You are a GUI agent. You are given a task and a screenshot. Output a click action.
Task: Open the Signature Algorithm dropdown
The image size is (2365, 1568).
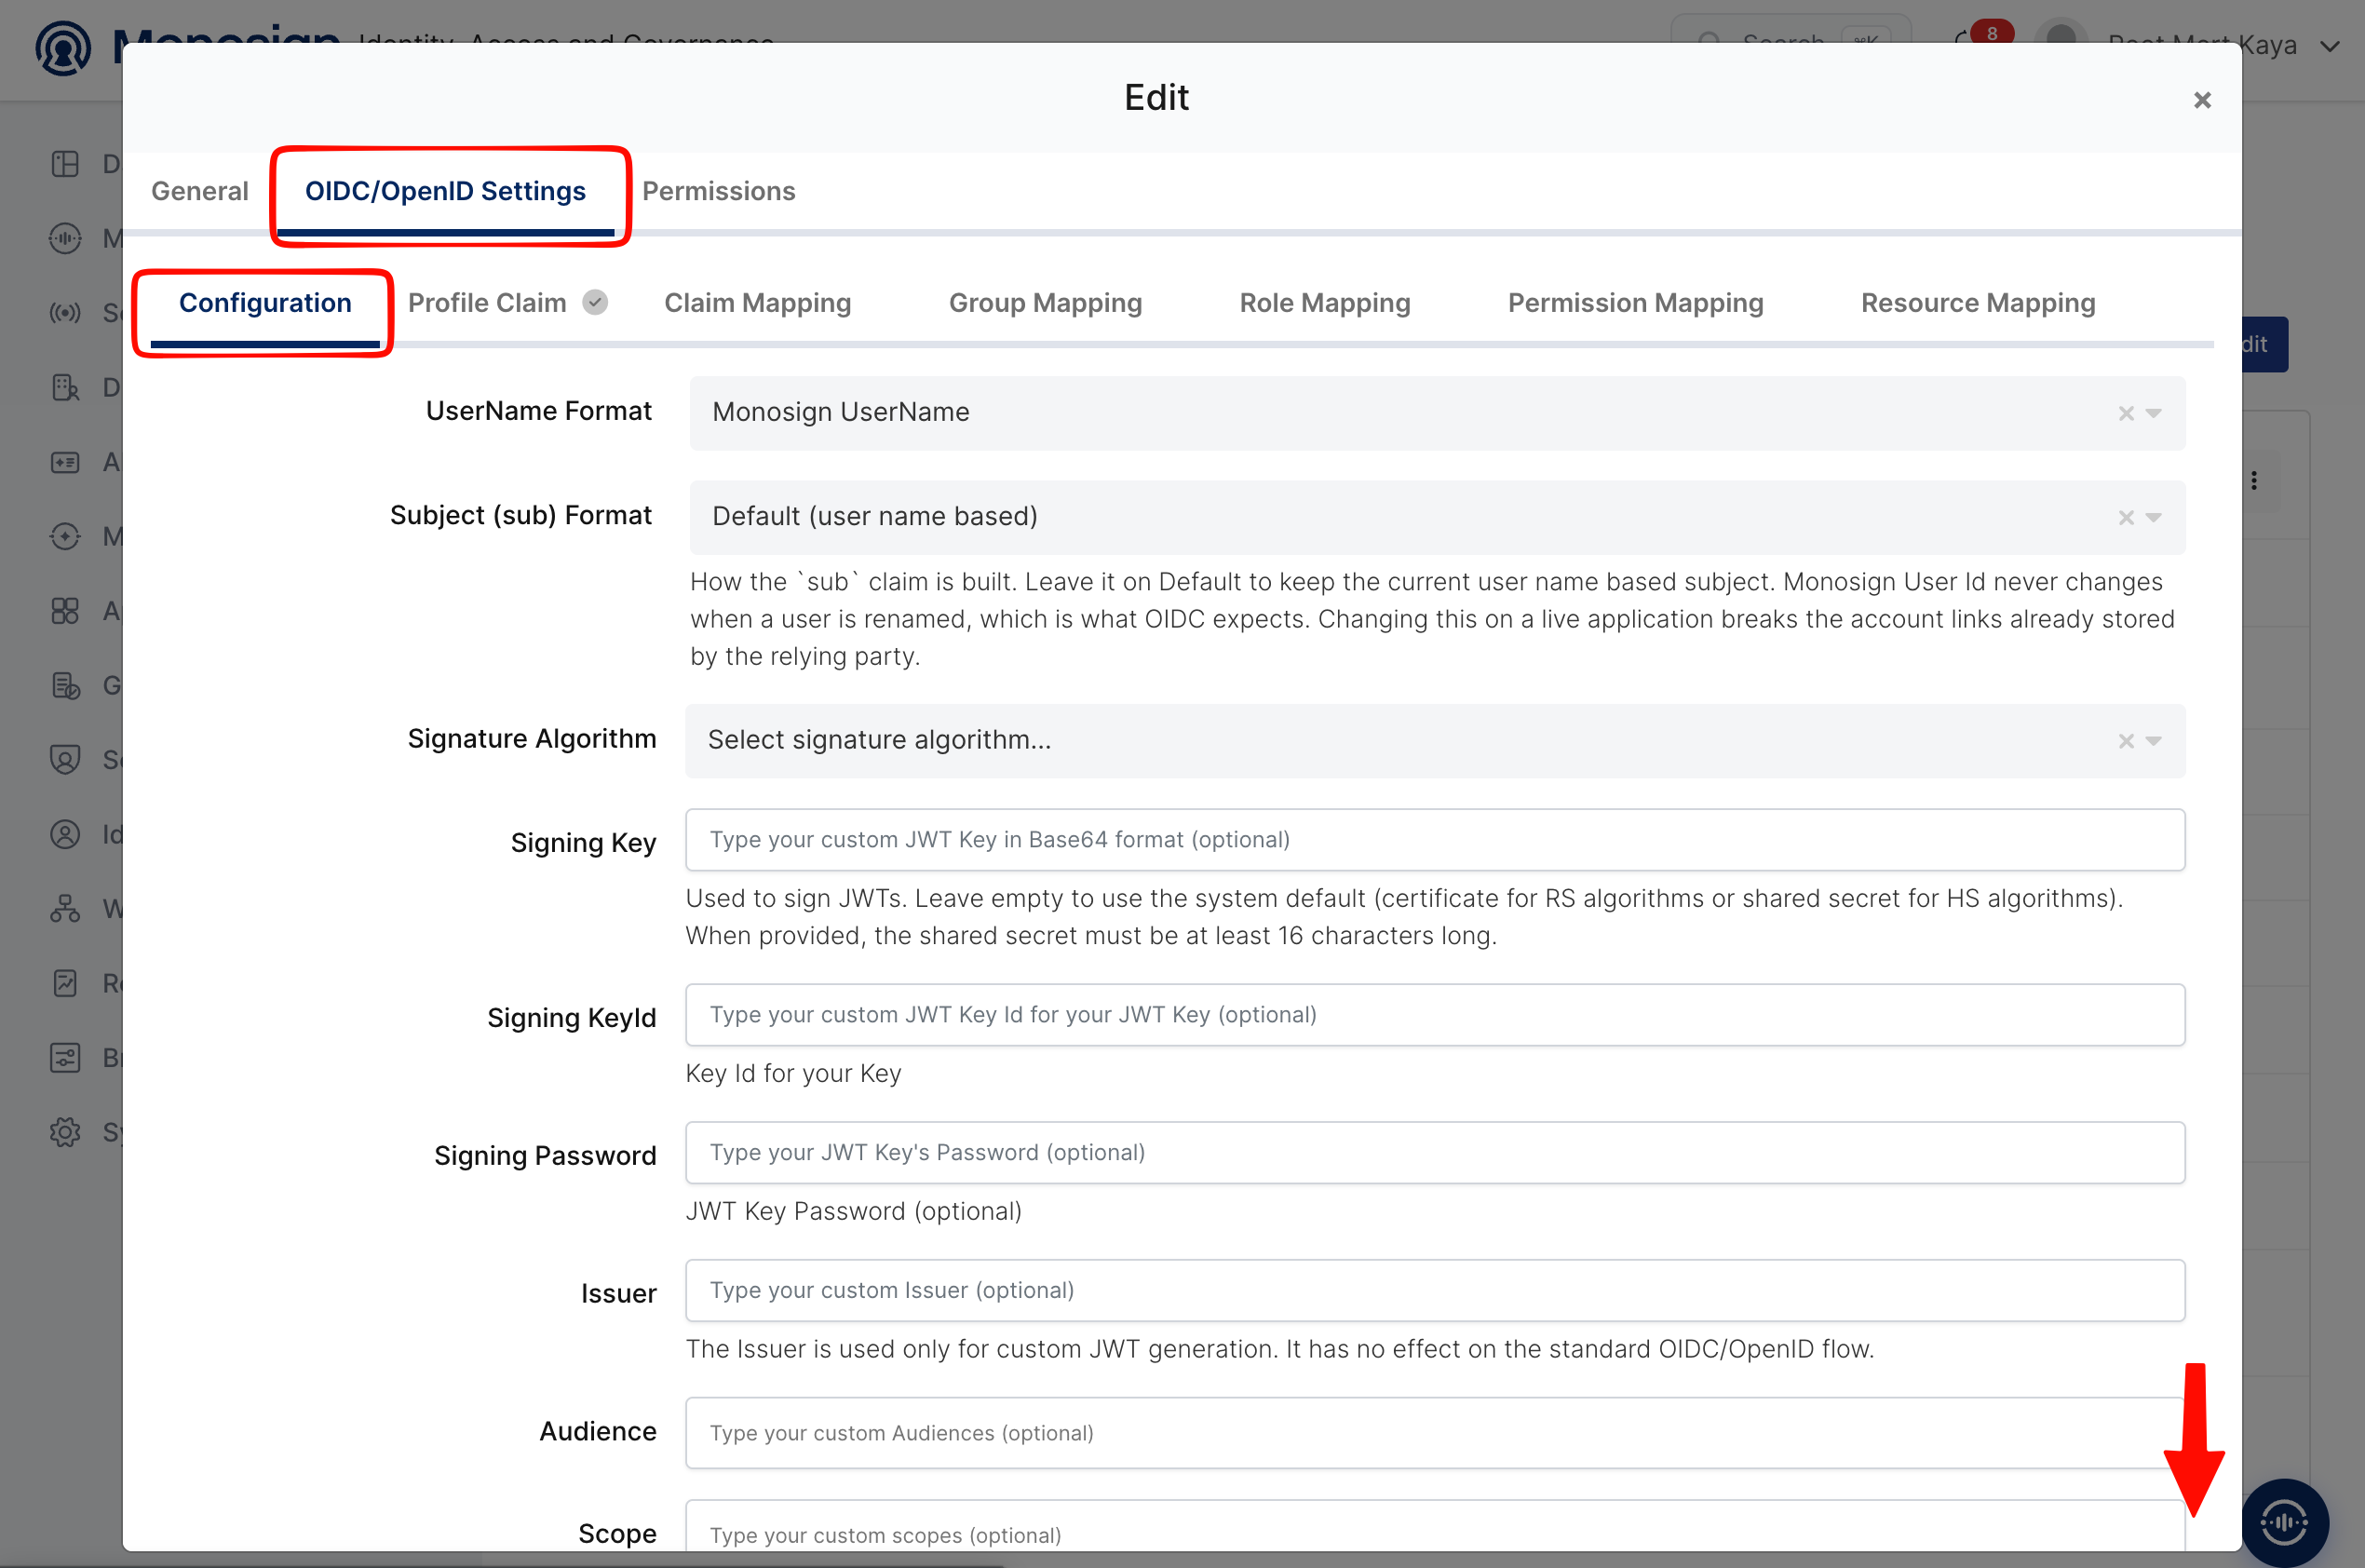(x=1434, y=741)
